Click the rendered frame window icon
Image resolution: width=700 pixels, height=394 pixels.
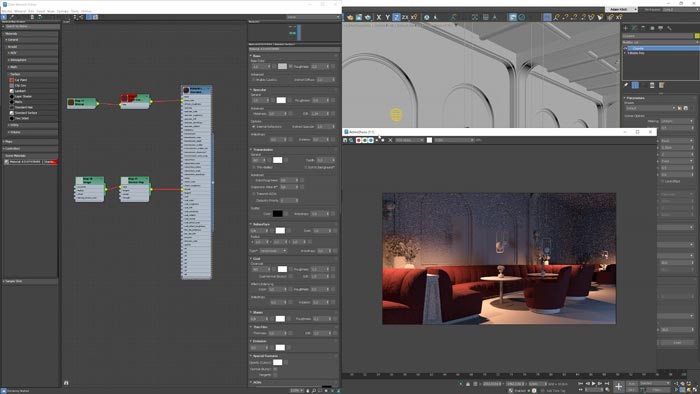coord(359,17)
